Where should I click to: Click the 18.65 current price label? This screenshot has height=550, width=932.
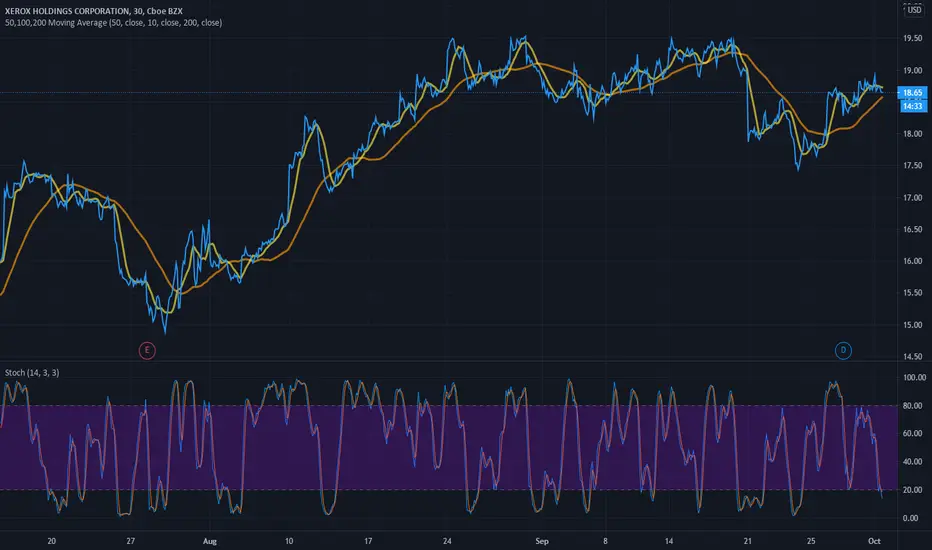pos(912,93)
